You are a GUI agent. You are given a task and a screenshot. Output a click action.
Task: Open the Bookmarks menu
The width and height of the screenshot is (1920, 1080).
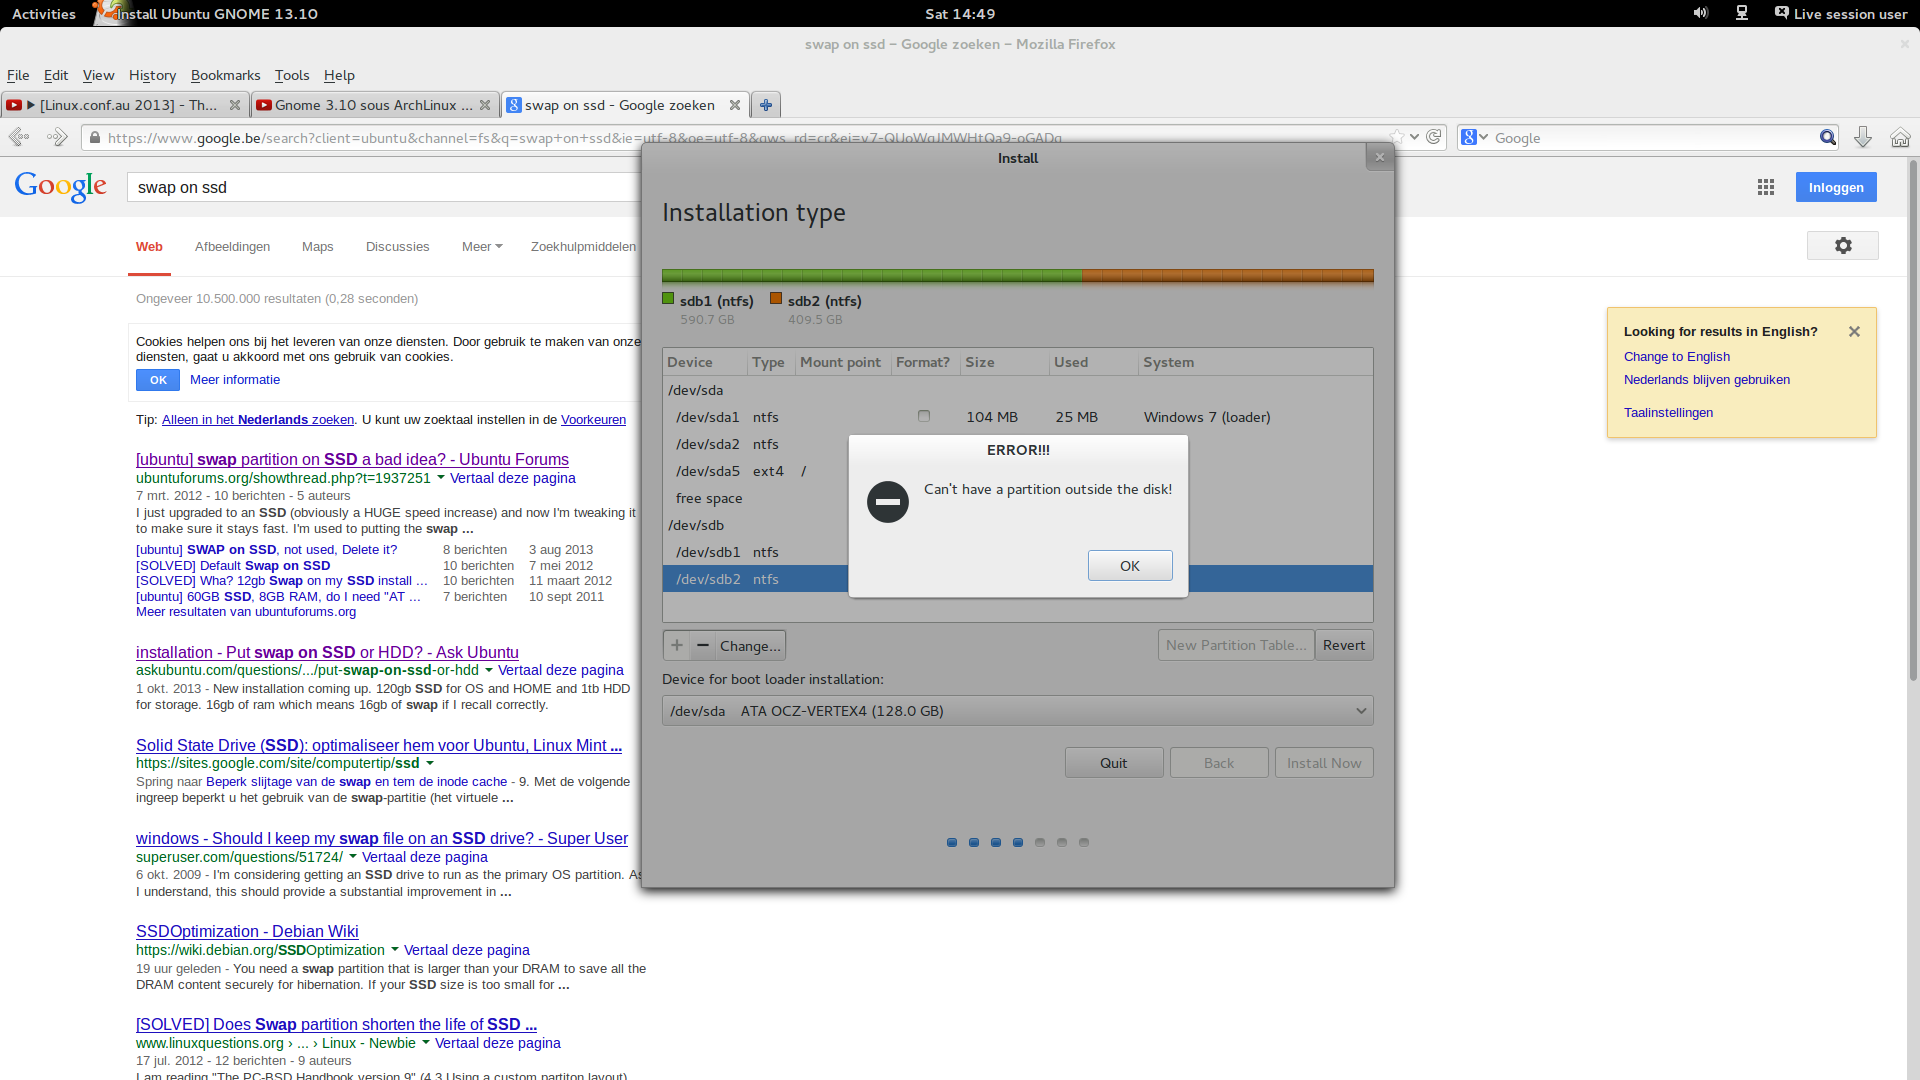click(x=225, y=75)
